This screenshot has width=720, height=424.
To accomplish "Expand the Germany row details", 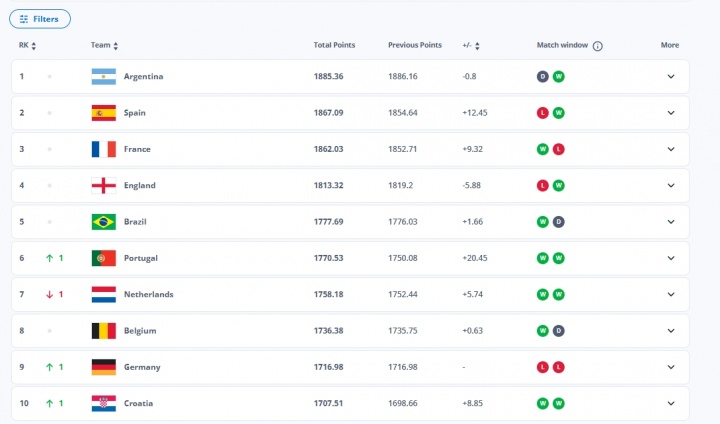I will 671,367.
